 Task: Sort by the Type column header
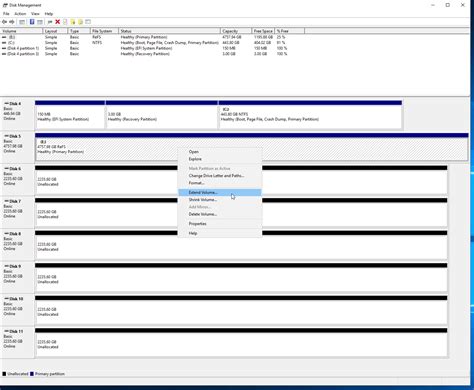coord(79,31)
